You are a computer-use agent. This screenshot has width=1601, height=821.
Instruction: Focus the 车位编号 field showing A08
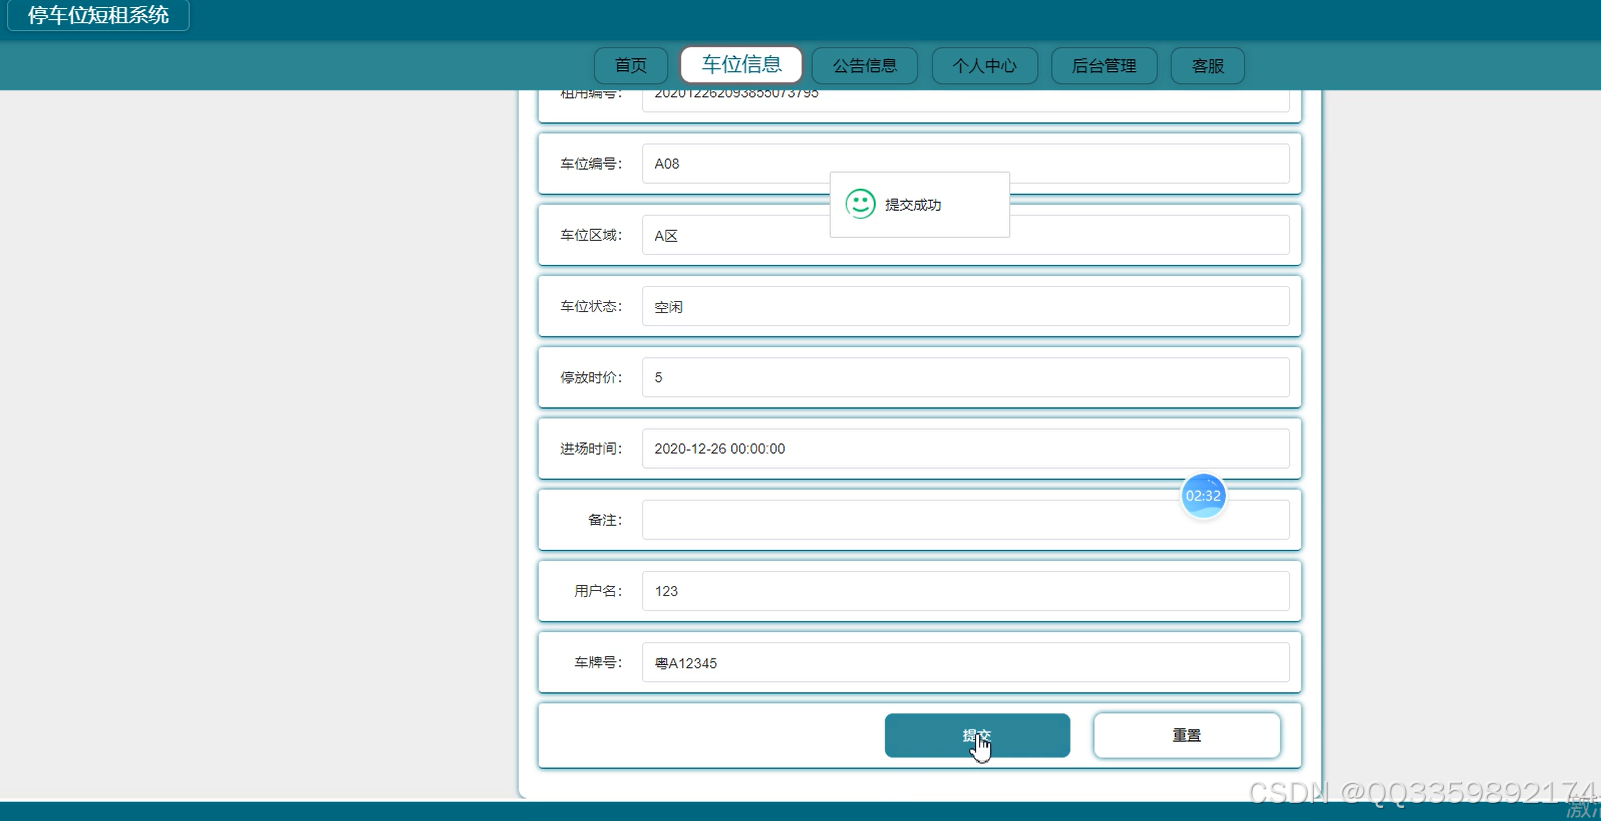pyautogui.click(x=965, y=164)
